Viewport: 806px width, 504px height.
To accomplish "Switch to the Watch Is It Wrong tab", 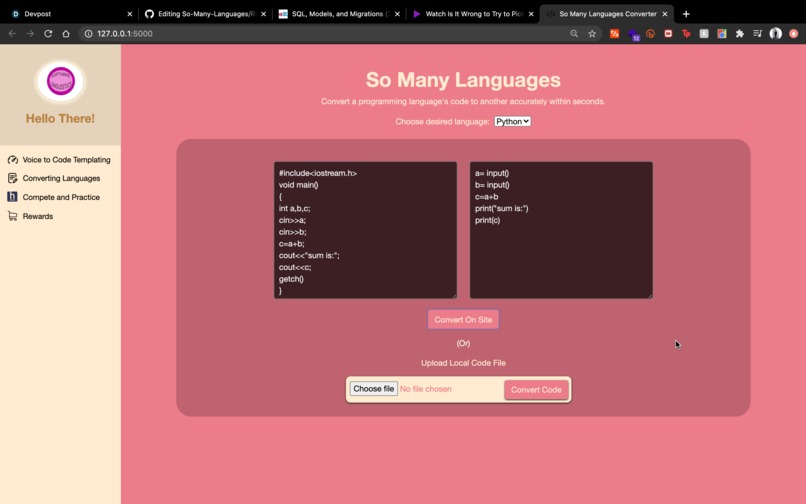I will pyautogui.click(x=473, y=14).
